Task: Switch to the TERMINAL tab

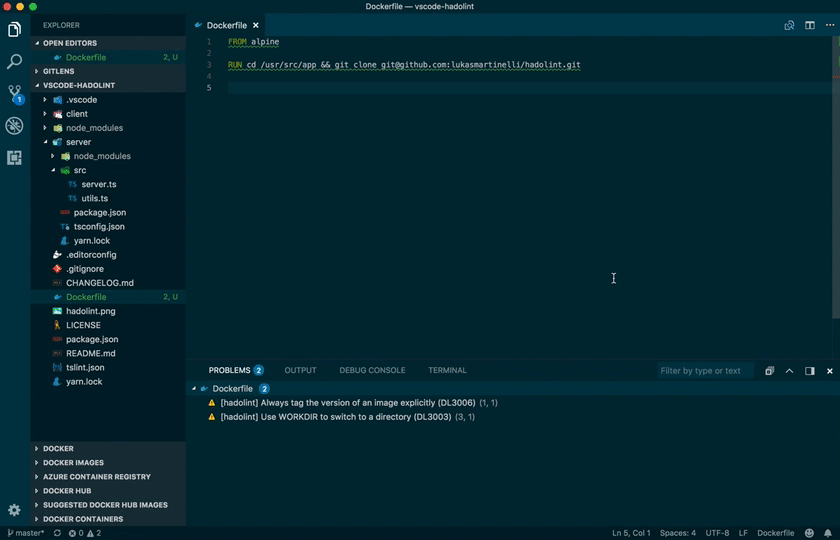Action: coord(447,370)
